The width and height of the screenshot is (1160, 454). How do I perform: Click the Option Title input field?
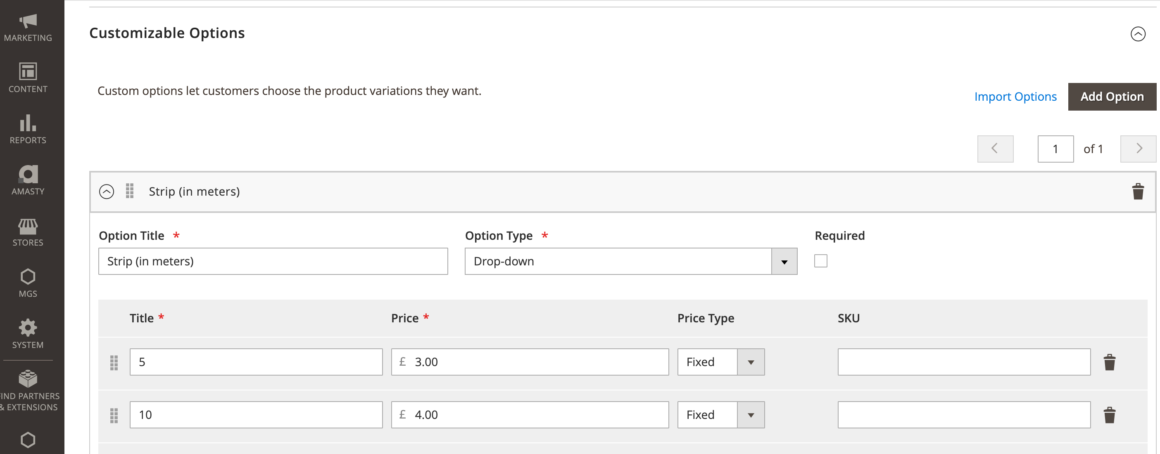(x=273, y=261)
